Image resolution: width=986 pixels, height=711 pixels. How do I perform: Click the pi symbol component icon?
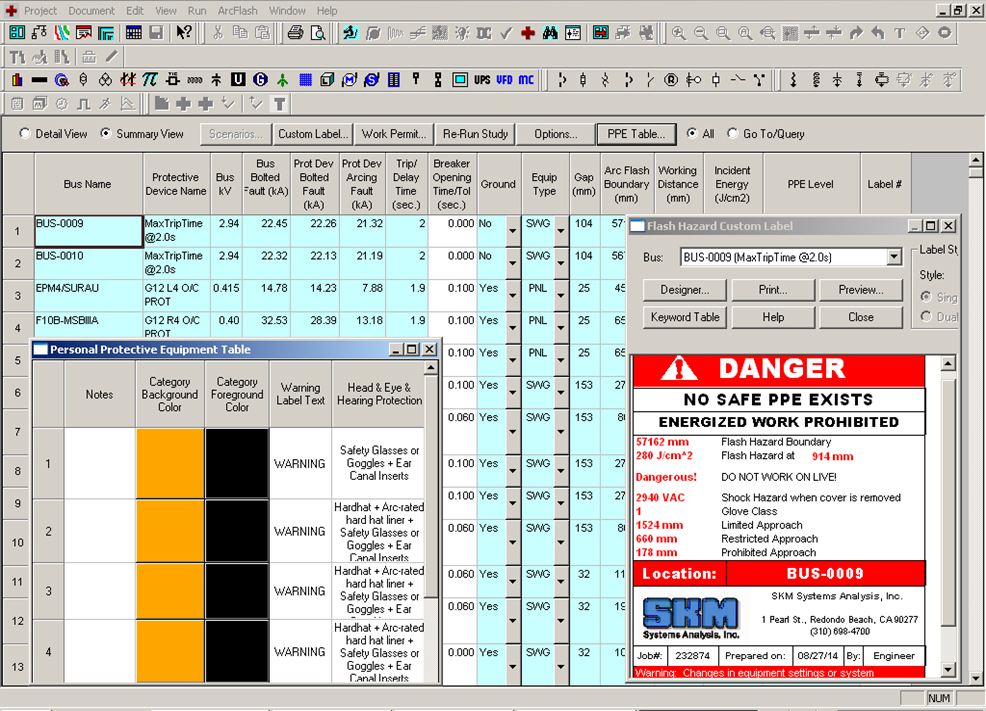pos(150,80)
